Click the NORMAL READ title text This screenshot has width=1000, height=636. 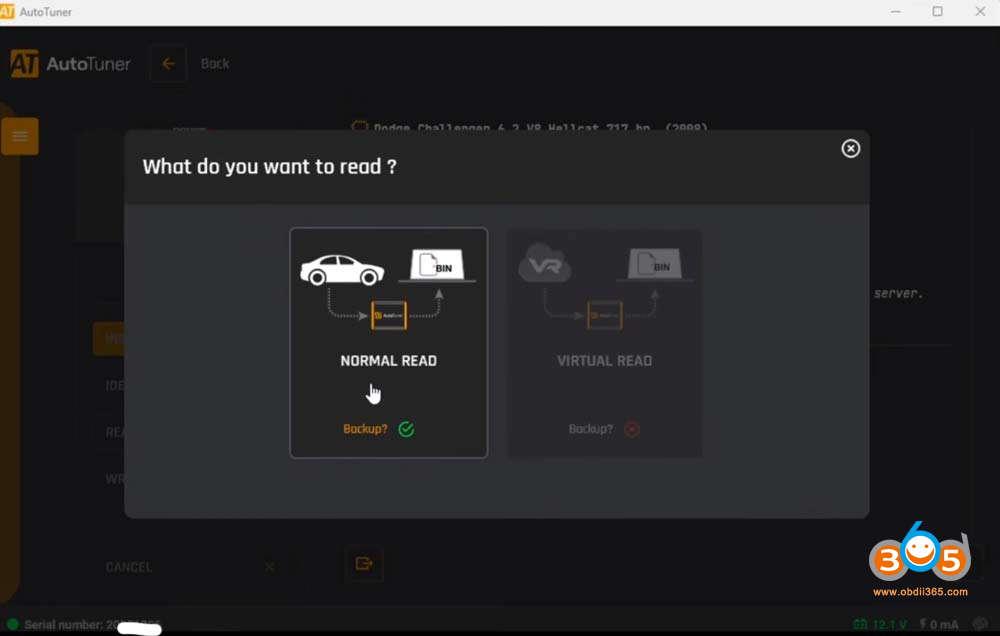388,361
